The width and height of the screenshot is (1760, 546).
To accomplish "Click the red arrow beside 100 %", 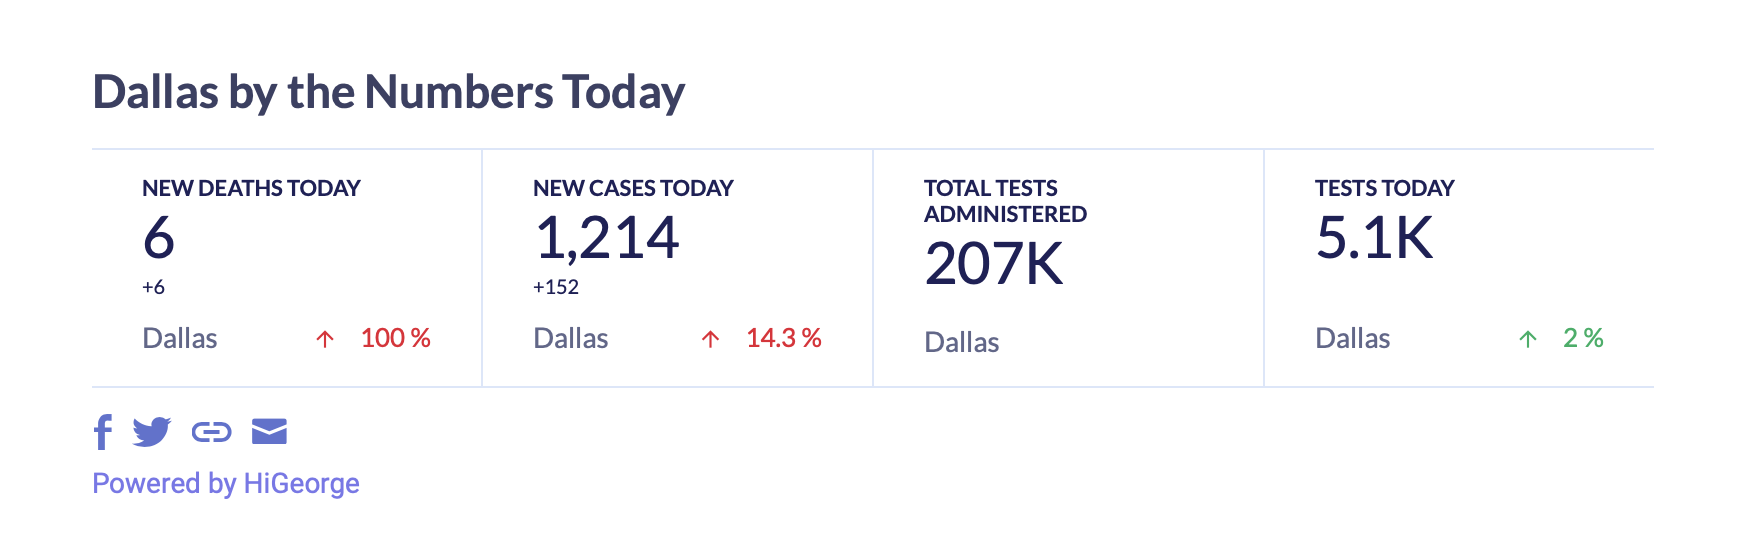I will (325, 339).
